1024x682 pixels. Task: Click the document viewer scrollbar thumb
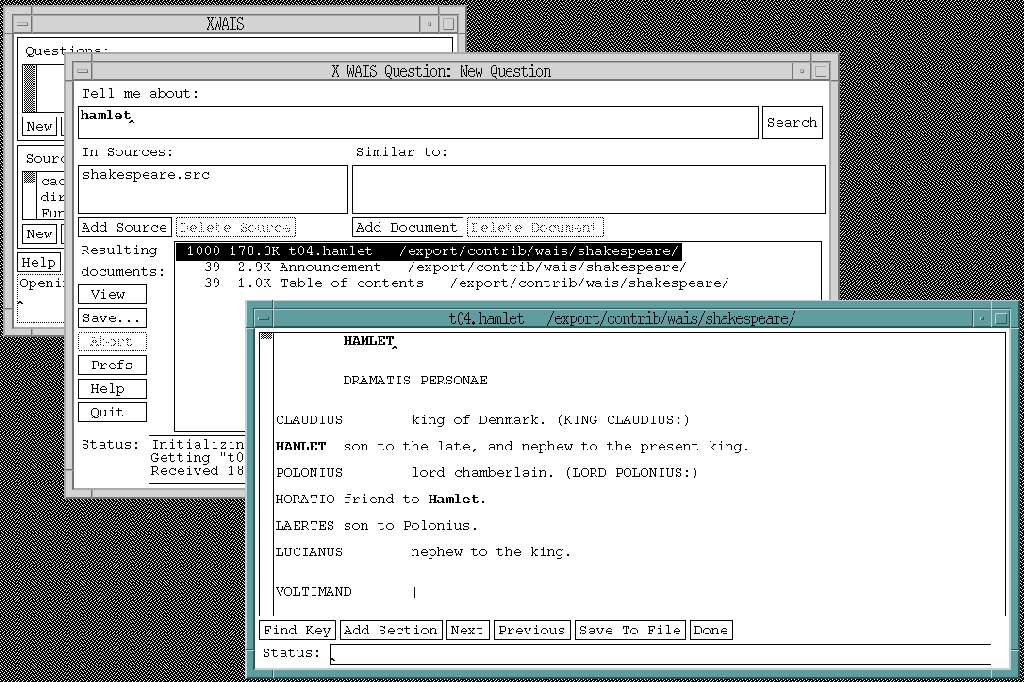coord(266,337)
